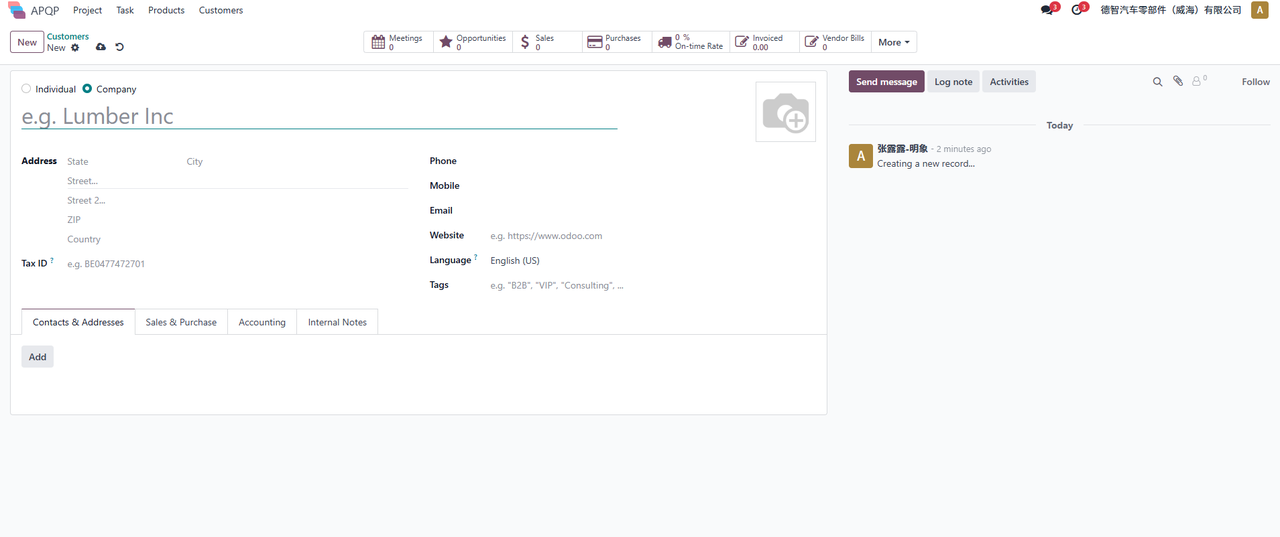The height and width of the screenshot is (537, 1280).
Task: Open the activities clock icon
Action: (1077, 10)
